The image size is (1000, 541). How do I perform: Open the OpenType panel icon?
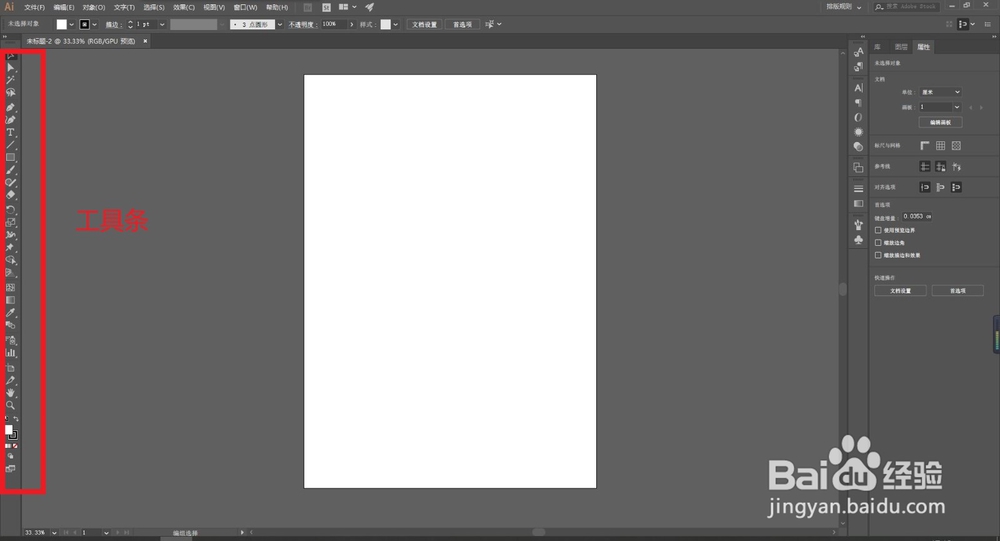click(x=858, y=117)
